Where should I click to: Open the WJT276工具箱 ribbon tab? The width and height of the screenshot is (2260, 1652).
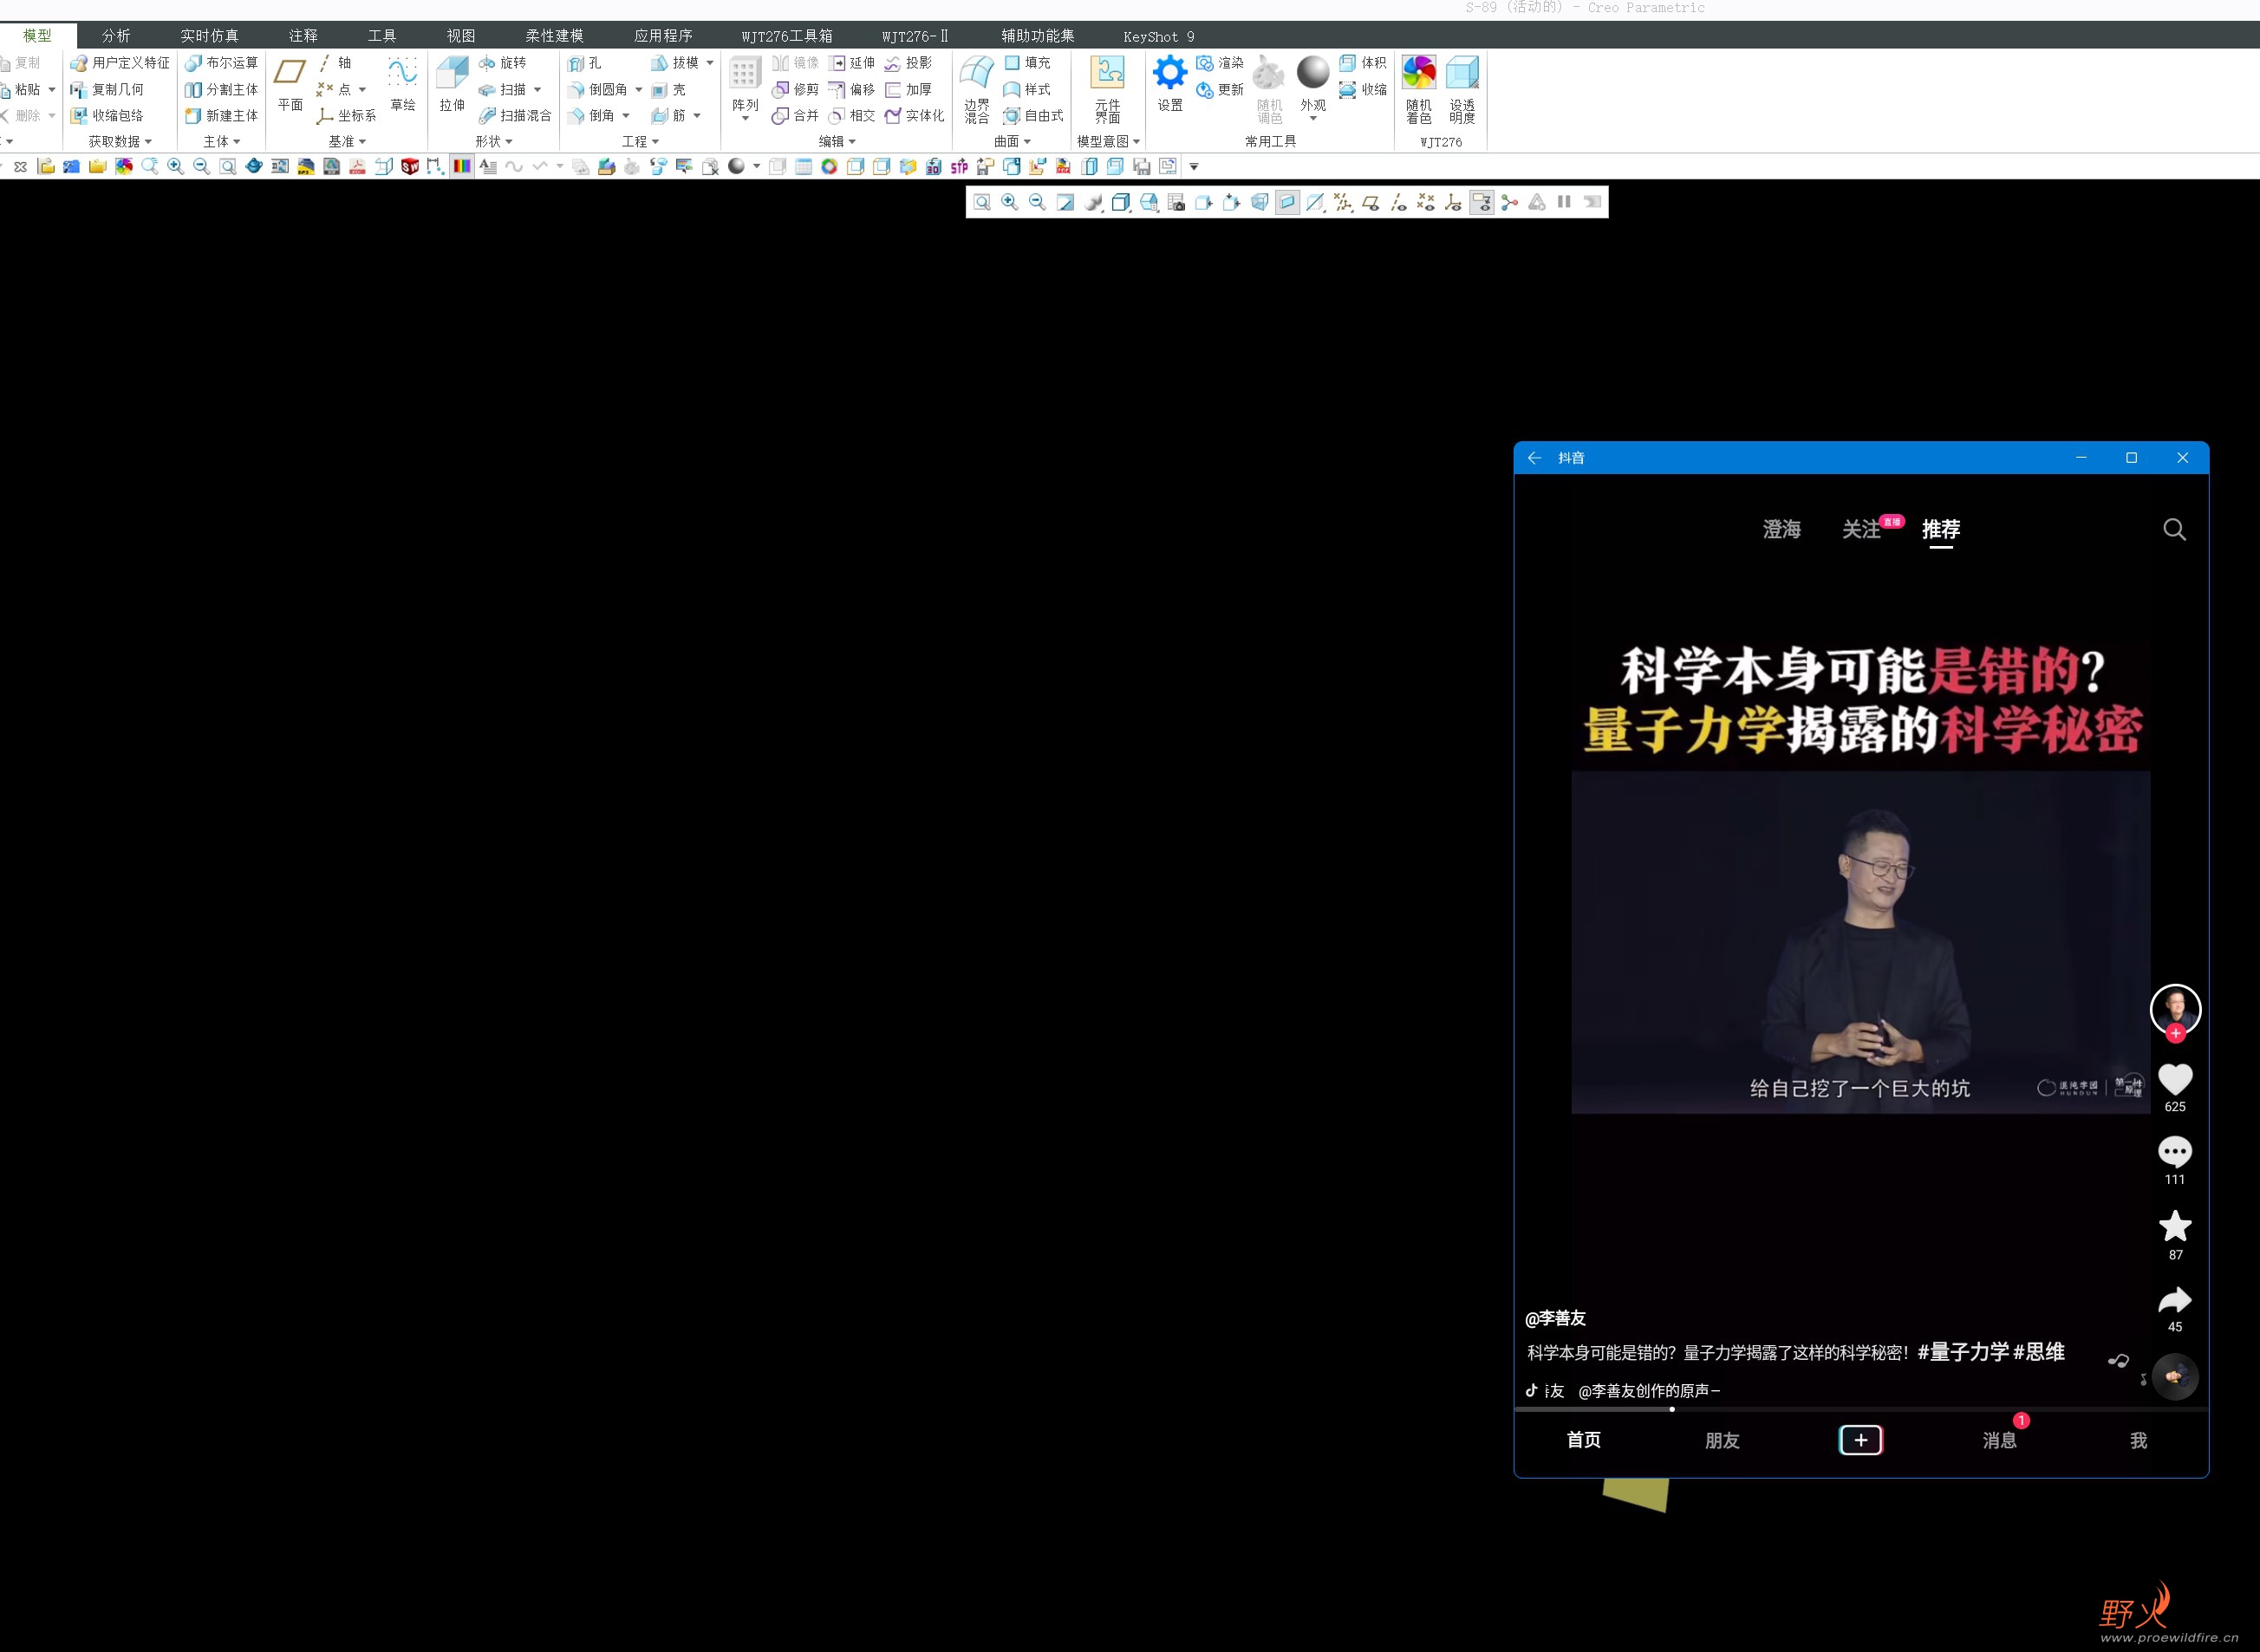click(x=787, y=36)
